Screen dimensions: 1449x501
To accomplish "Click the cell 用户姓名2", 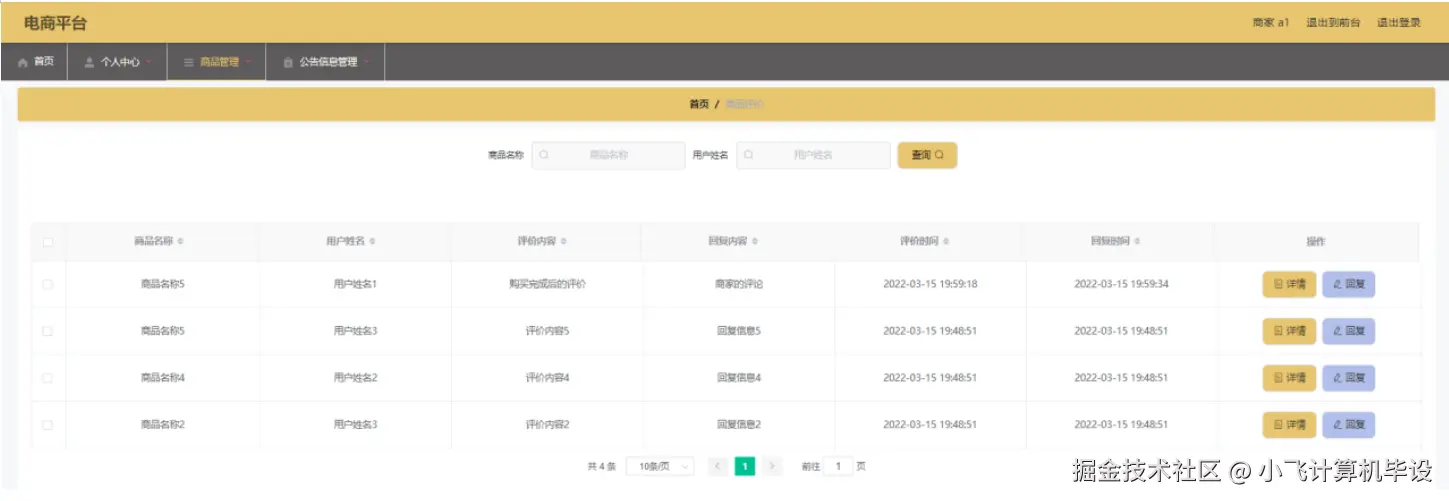I will click(355, 378).
